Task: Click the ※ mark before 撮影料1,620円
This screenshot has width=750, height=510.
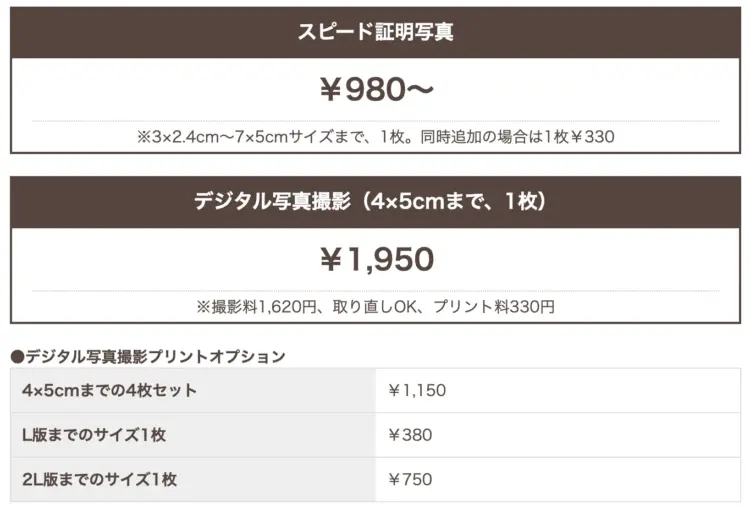Action: coord(201,307)
